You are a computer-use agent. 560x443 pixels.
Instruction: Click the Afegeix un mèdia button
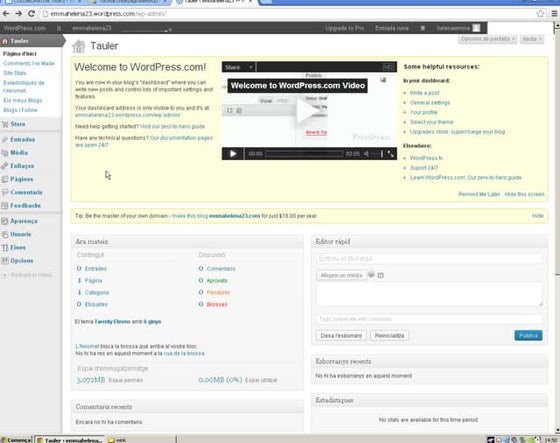[341, 275]
